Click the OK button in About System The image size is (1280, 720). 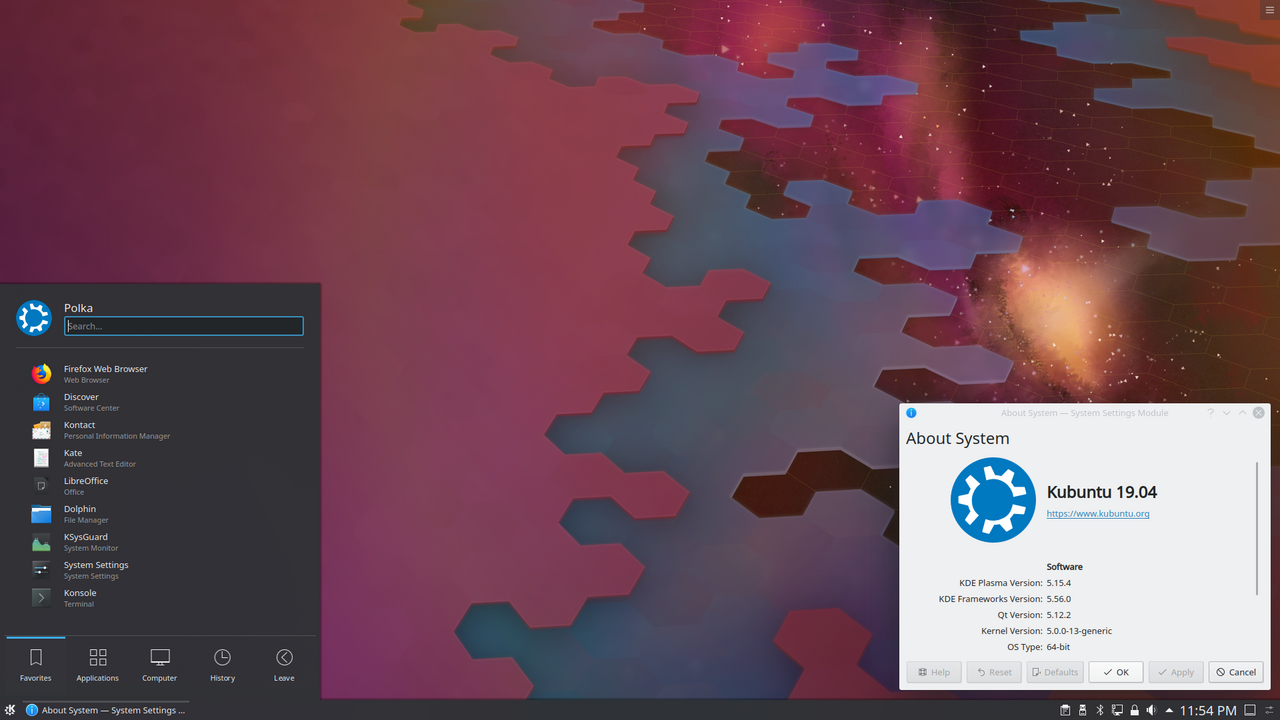(x=1115, y=672)
